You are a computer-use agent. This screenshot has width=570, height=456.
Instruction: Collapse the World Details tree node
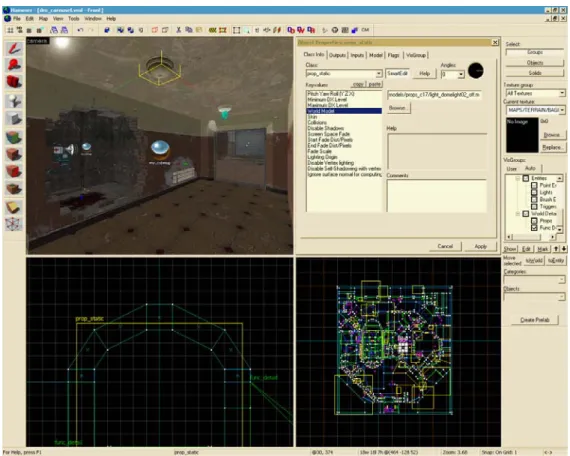(517, 214)
